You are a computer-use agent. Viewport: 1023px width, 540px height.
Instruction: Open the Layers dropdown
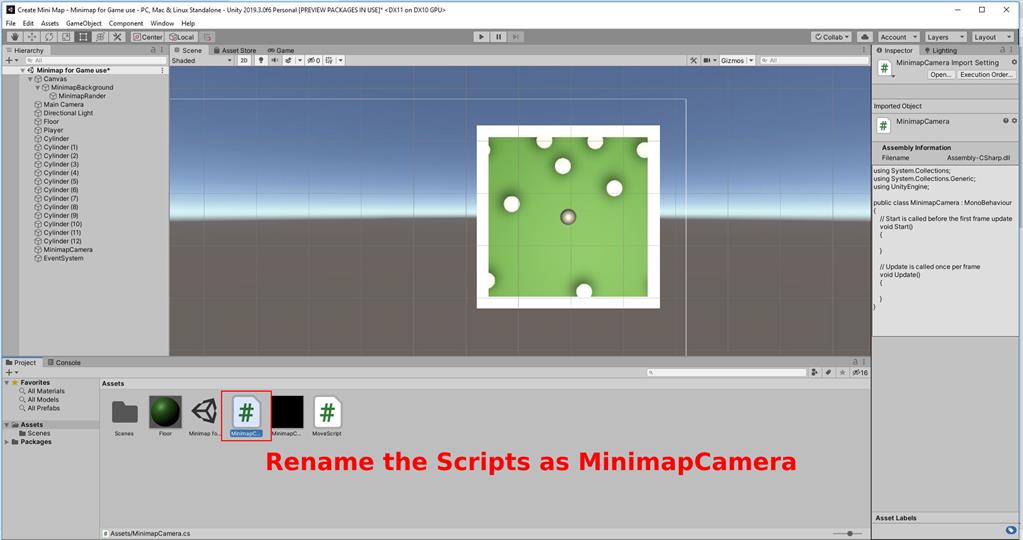(945, 37)
